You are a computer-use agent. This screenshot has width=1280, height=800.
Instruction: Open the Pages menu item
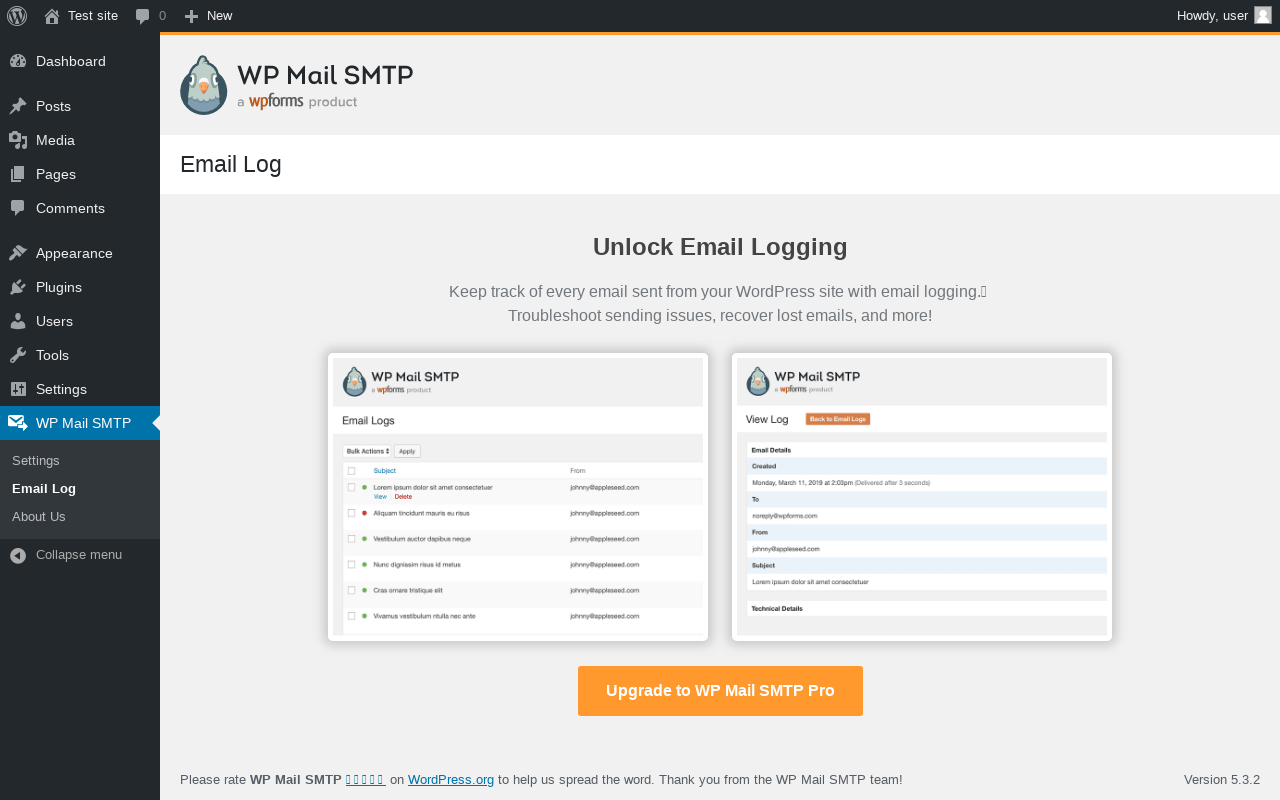pyautogui.click(x=80, y=174)
